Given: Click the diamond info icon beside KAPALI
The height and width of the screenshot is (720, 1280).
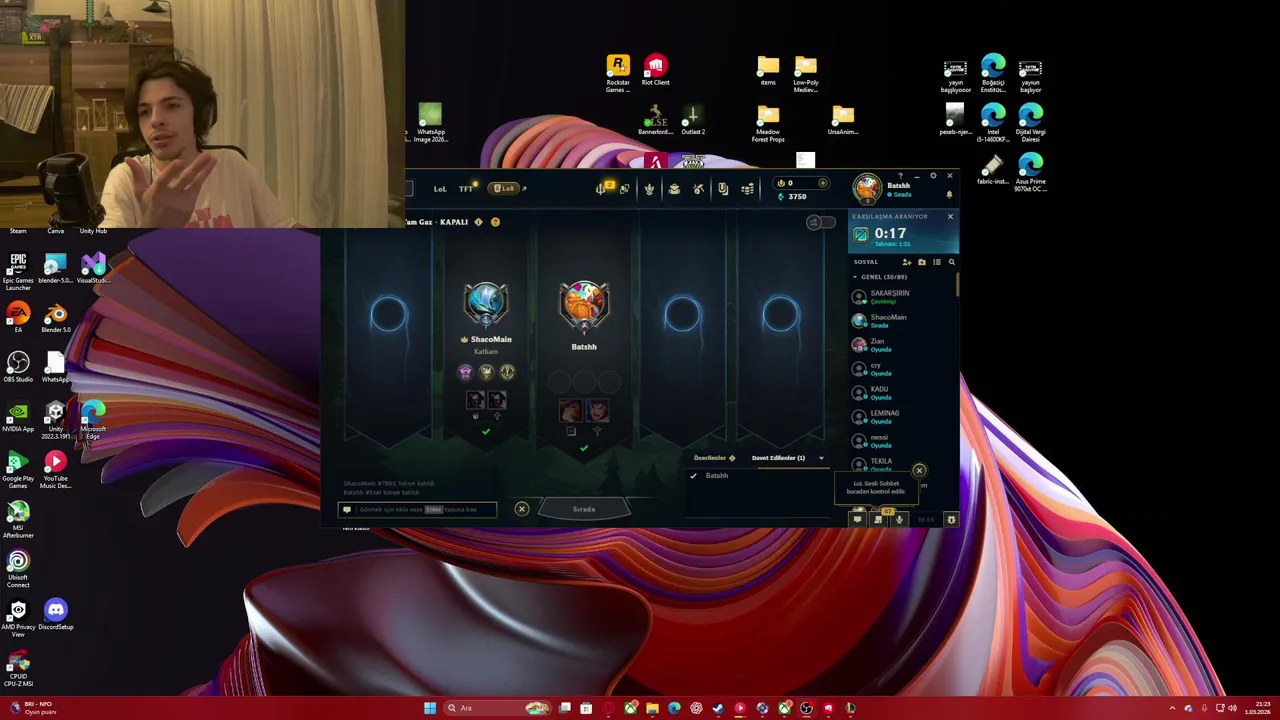Looking at the screenshot, I should 478,222.
